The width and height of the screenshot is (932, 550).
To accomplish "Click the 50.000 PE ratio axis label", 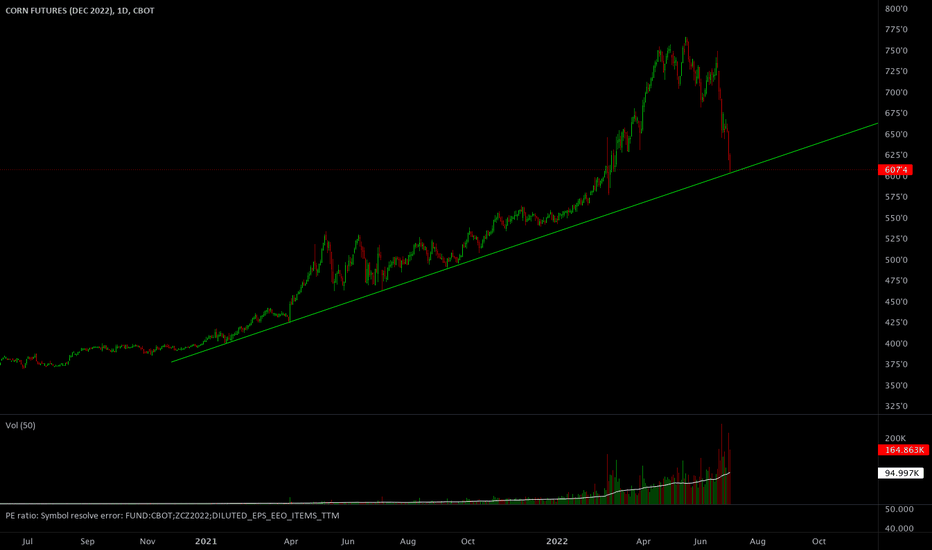I will point(899,509).
